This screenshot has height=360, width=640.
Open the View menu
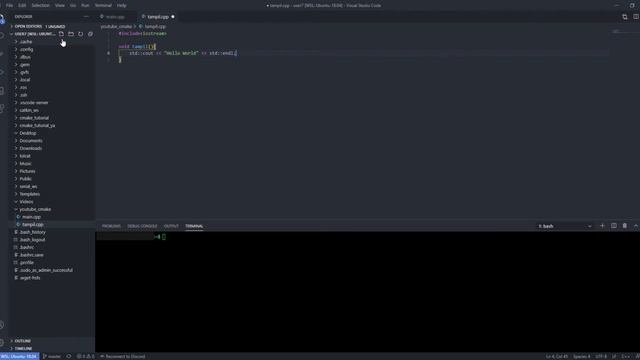[x=60, y=5]
